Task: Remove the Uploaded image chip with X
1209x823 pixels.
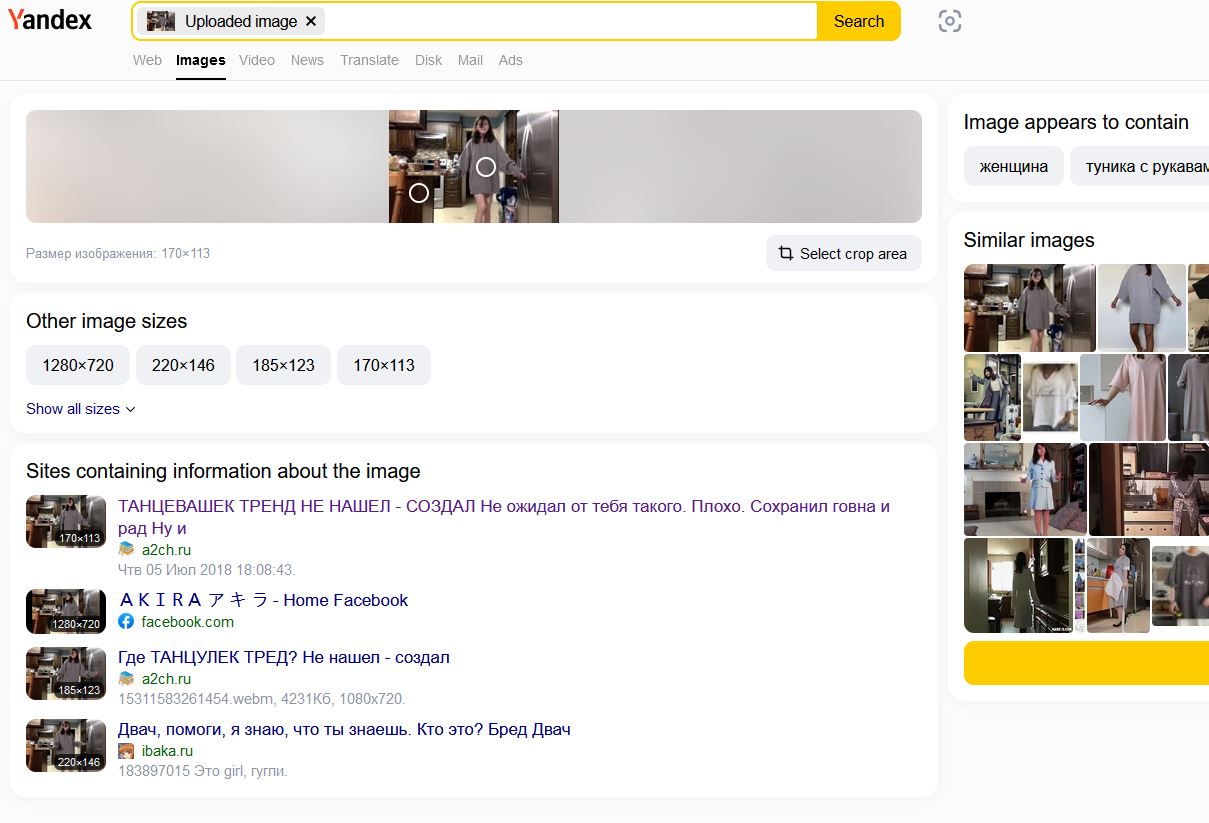Action: [x=311, y=21]
